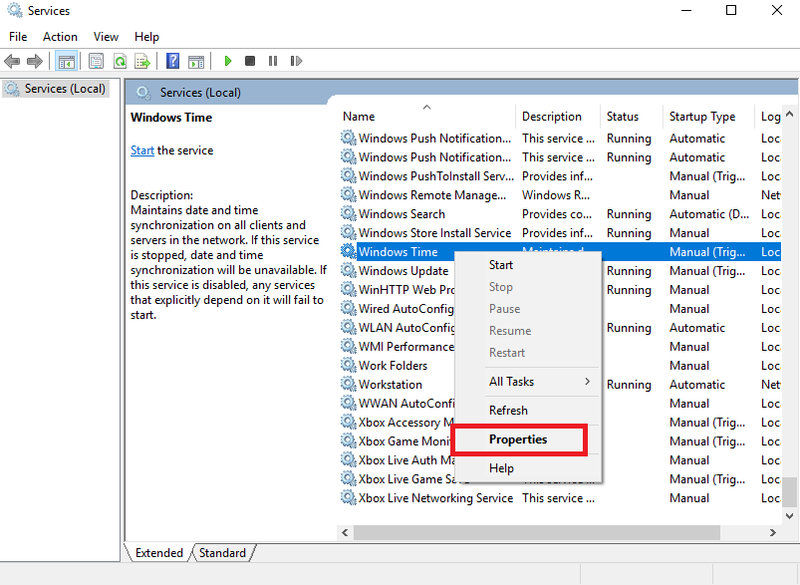Toggle the Show/Hide Action Pane toolbar icon
This screenshot has height=585, width=800.
(196, 61)
